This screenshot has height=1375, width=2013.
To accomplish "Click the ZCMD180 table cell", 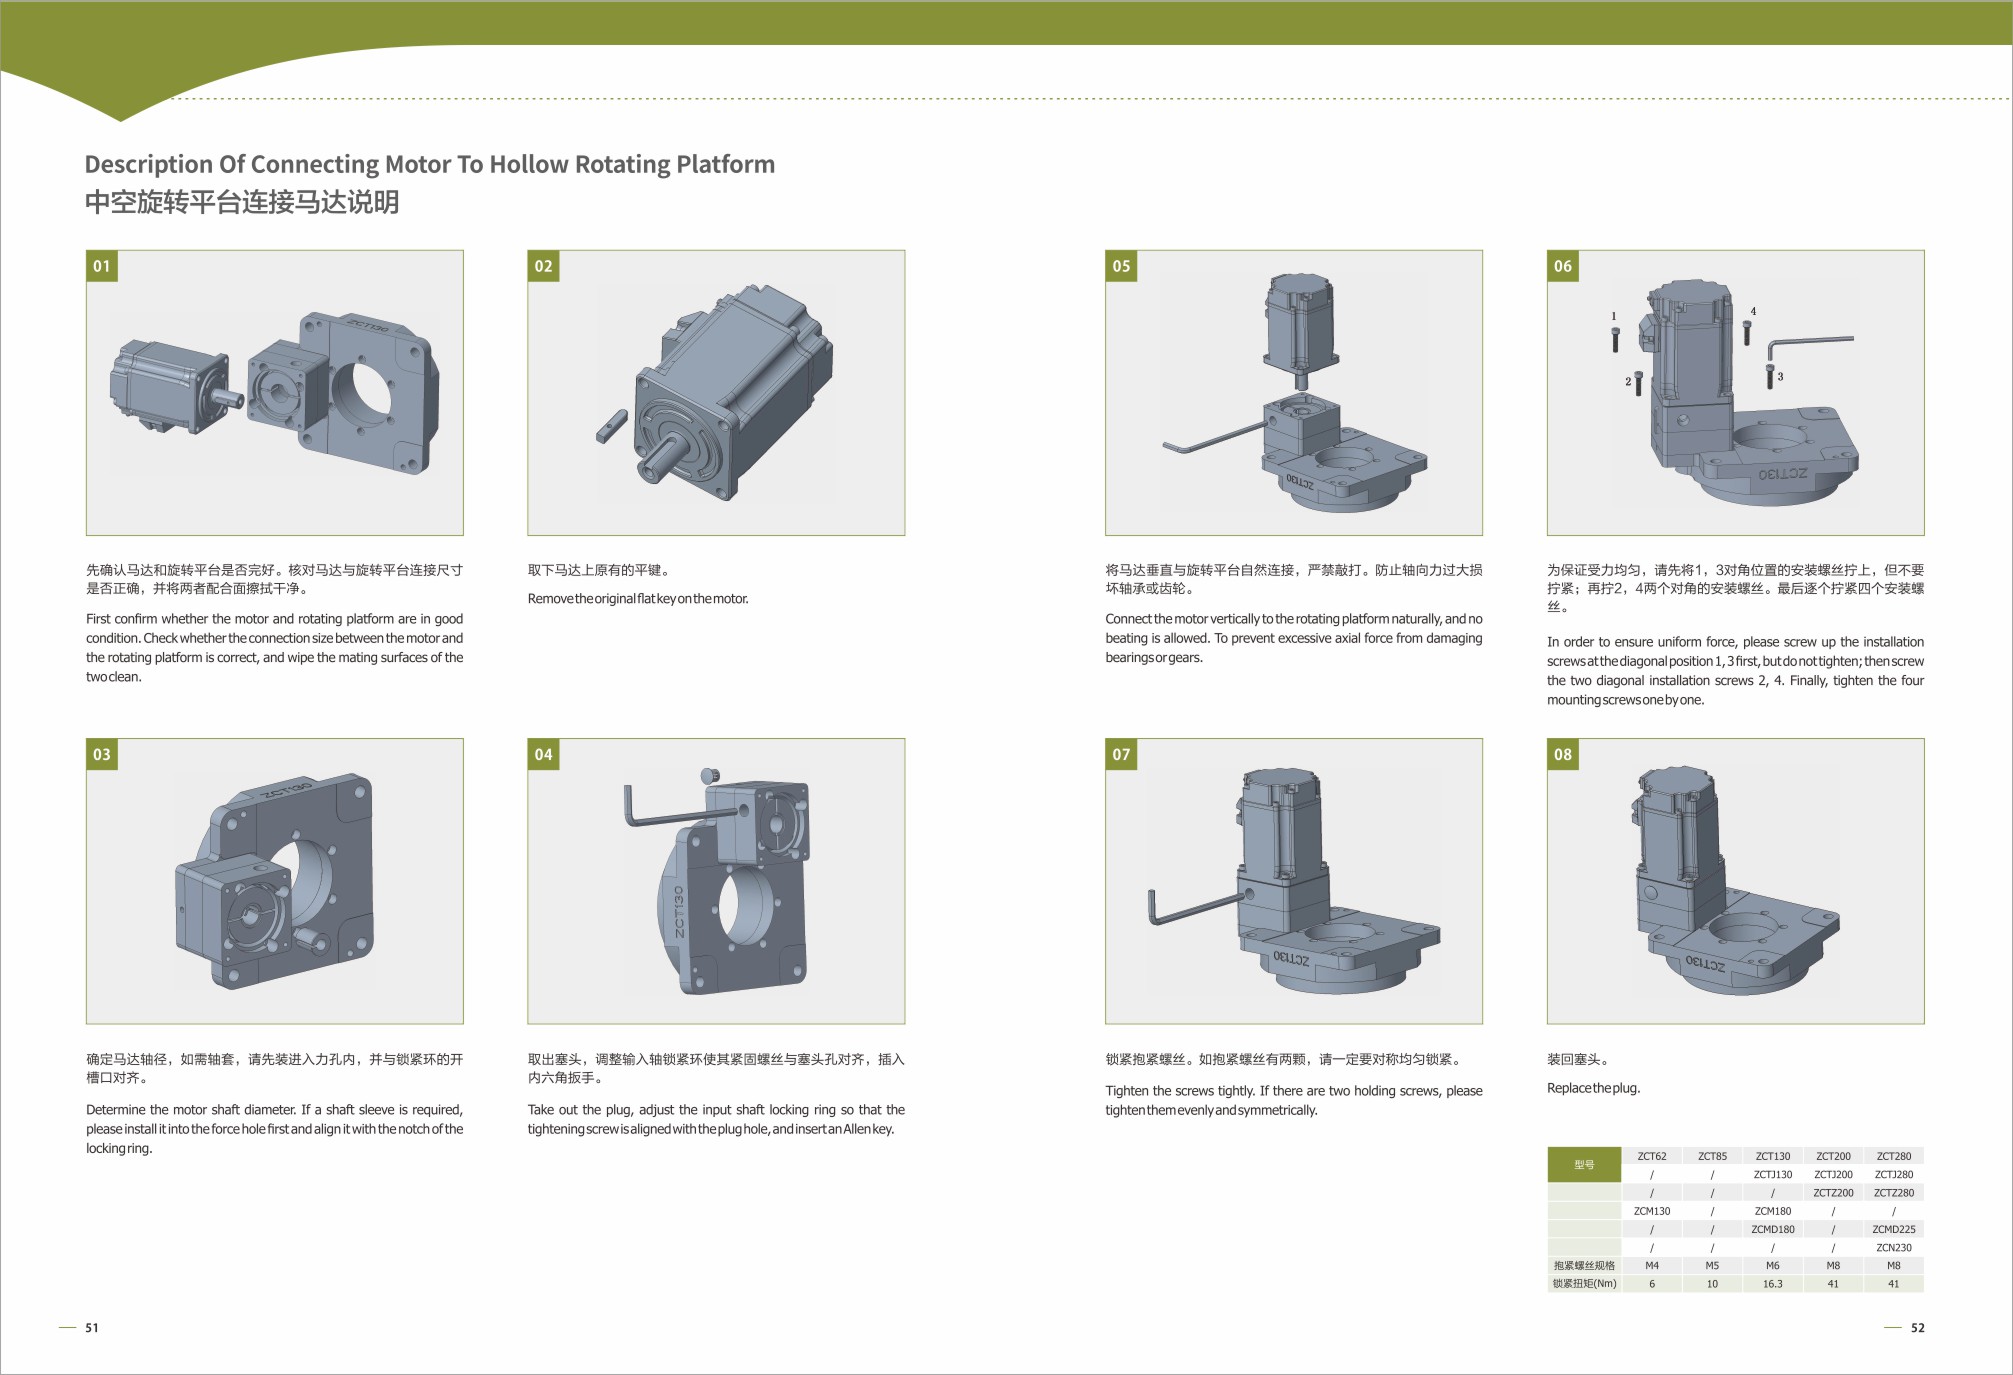I will point(1773,1229).
